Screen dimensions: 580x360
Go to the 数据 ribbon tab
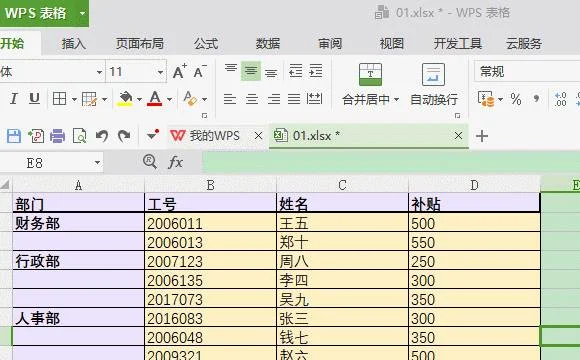[268, 44]
